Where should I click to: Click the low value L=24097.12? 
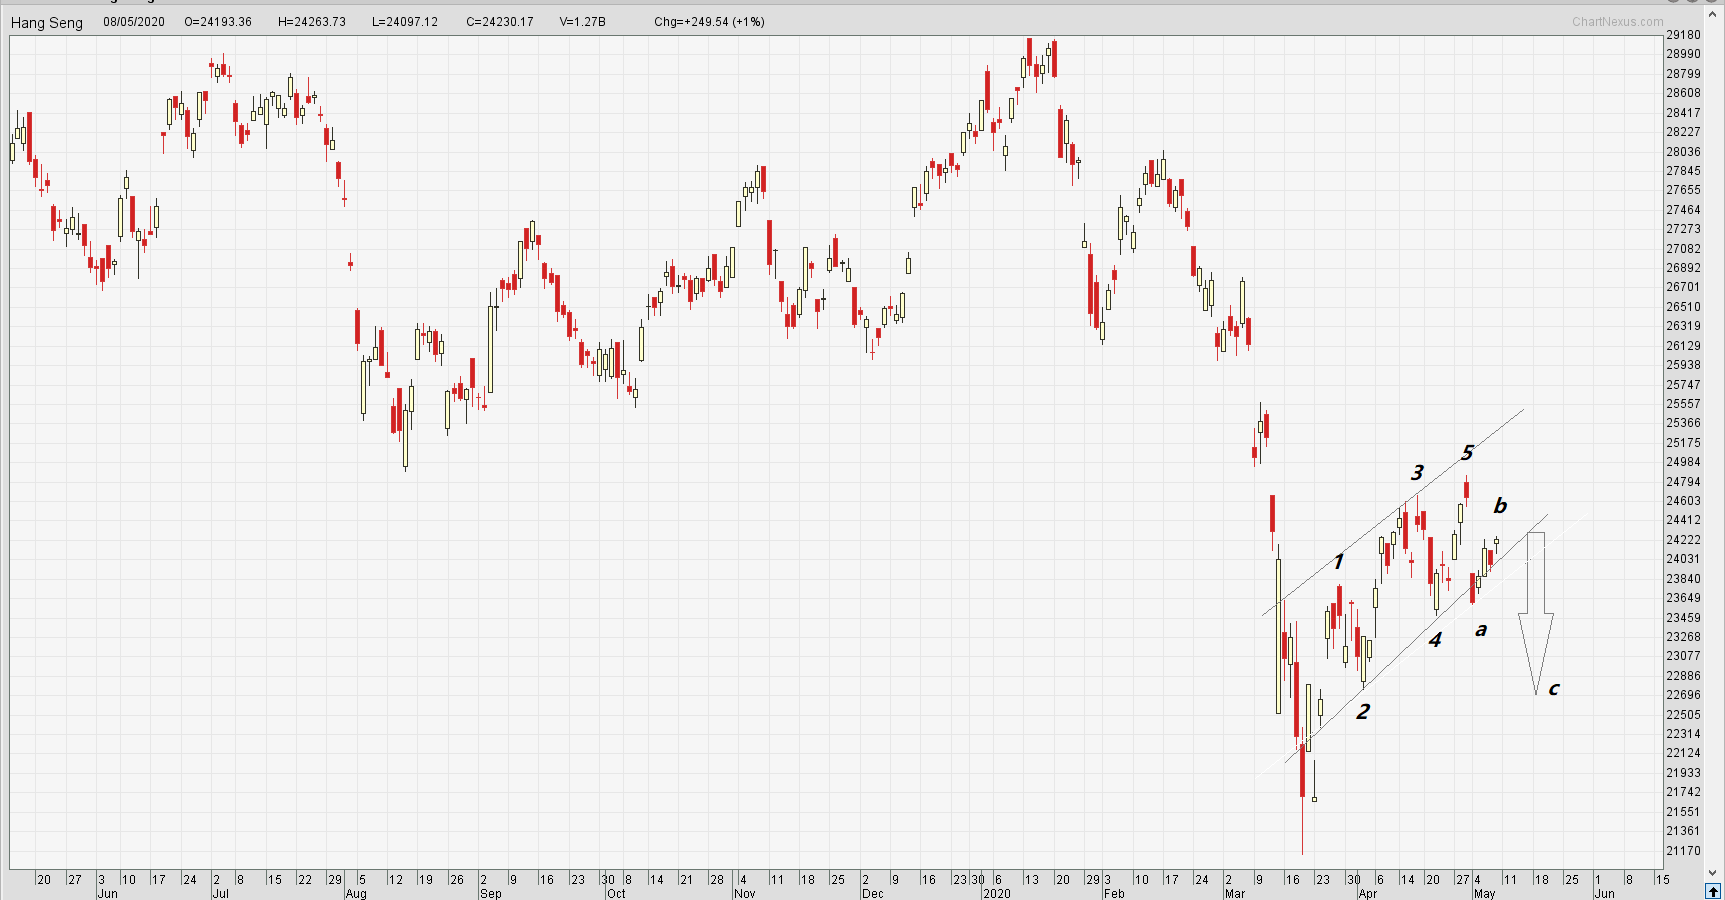(x=405, y=22)
